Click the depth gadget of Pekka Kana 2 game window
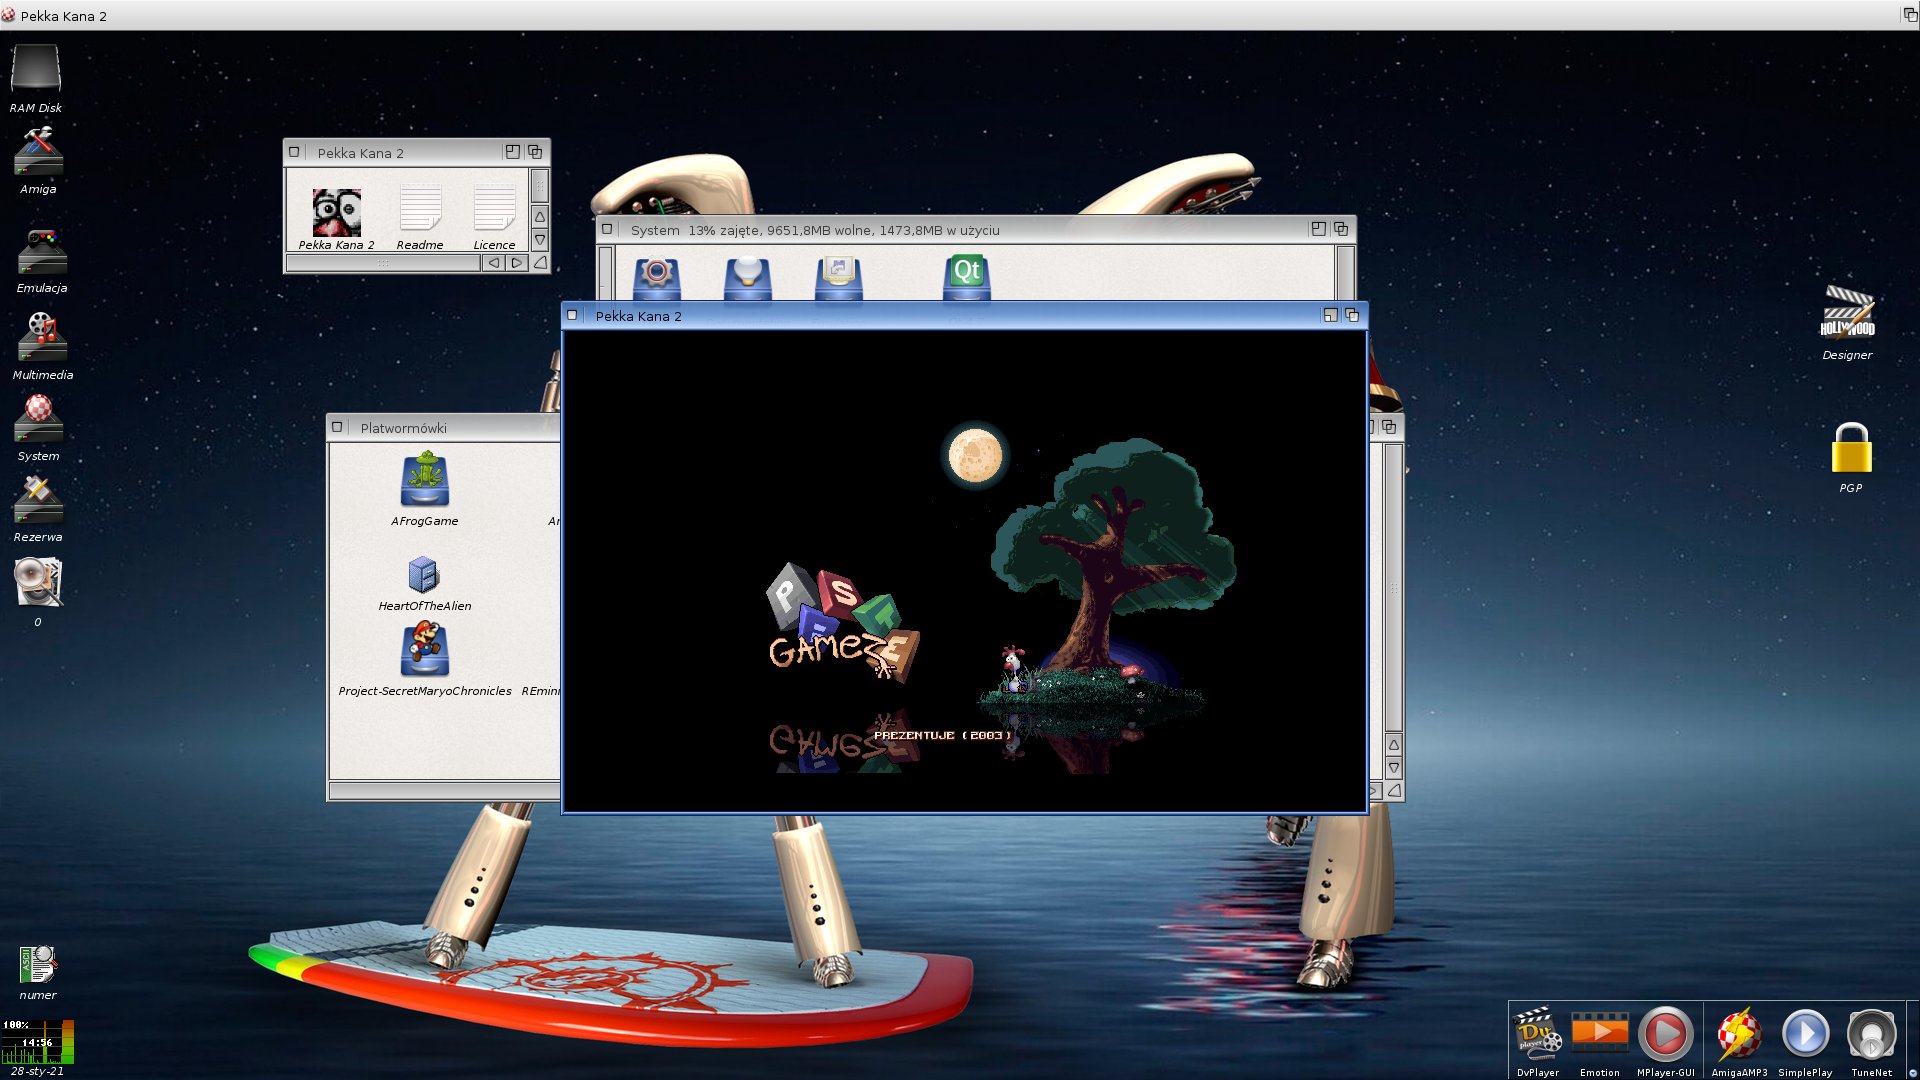 click(x=1352, y=315)
